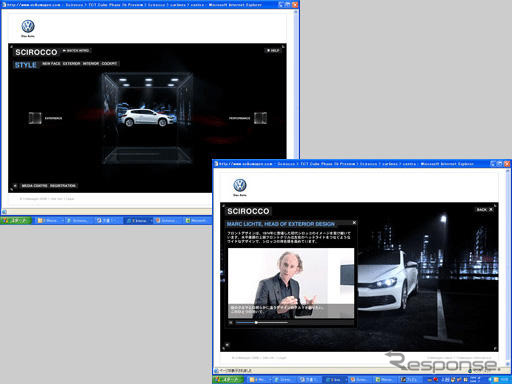Click the BACK button with the X
Screen dimensions: 512x384
point(484,210)
